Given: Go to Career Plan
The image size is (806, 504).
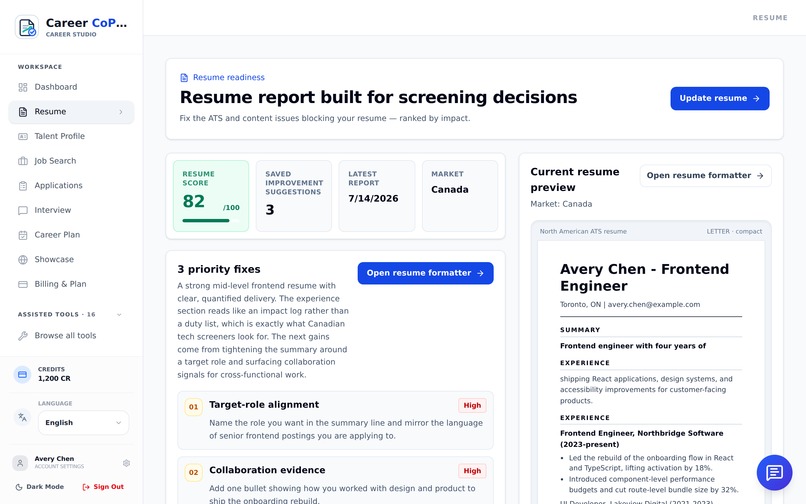Looking at the screenshot, I should pos(71,235).
